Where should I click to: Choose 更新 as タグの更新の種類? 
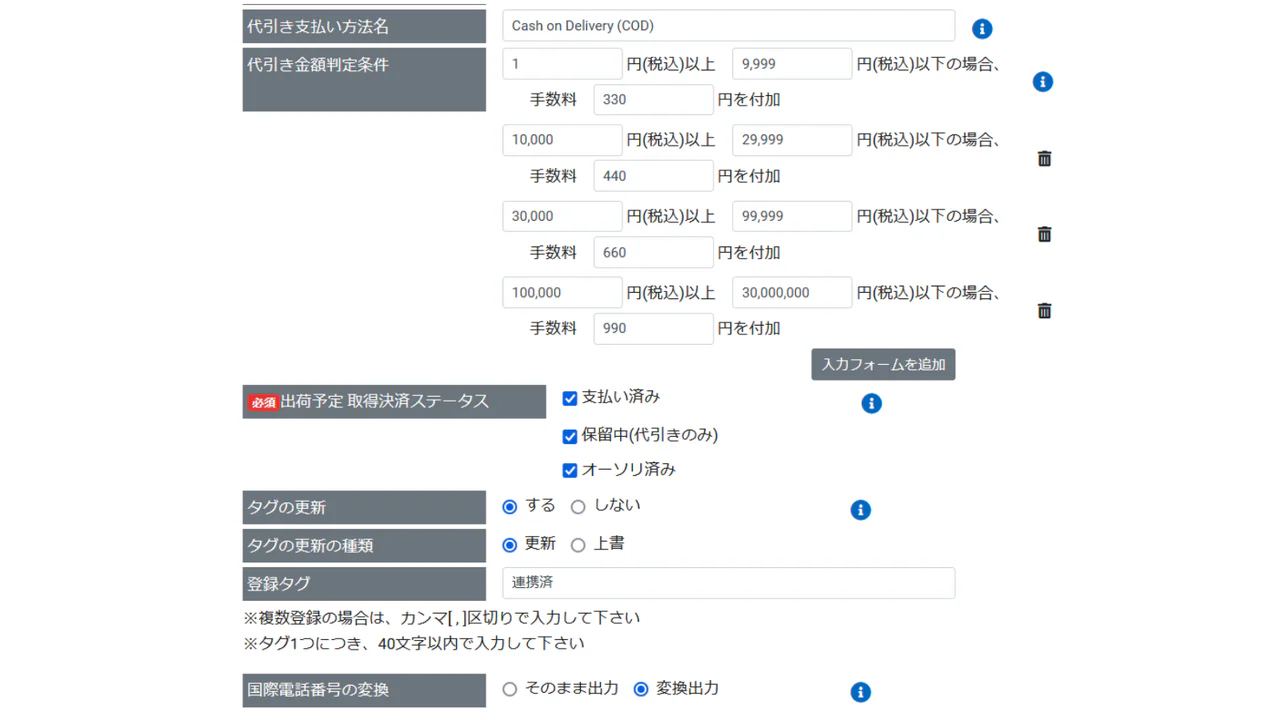point(510,545)
